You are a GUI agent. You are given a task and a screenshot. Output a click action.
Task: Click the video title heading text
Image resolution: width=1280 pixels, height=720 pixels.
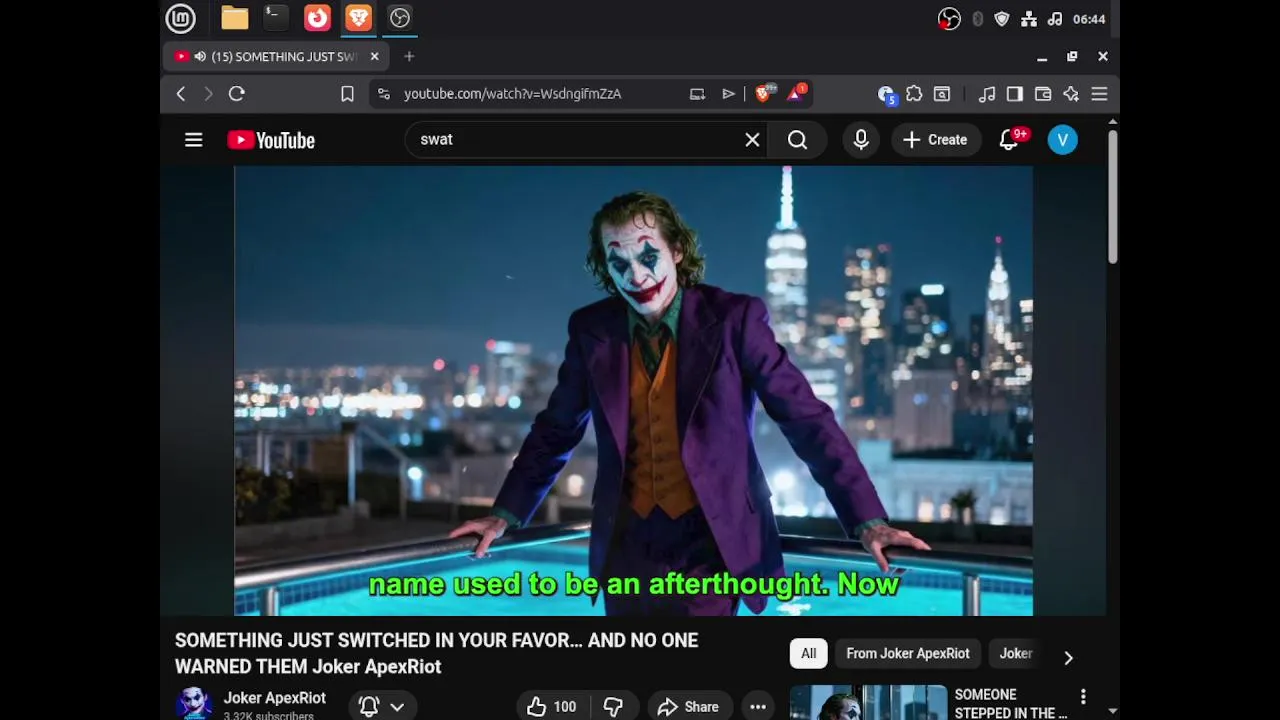(437, 653)
